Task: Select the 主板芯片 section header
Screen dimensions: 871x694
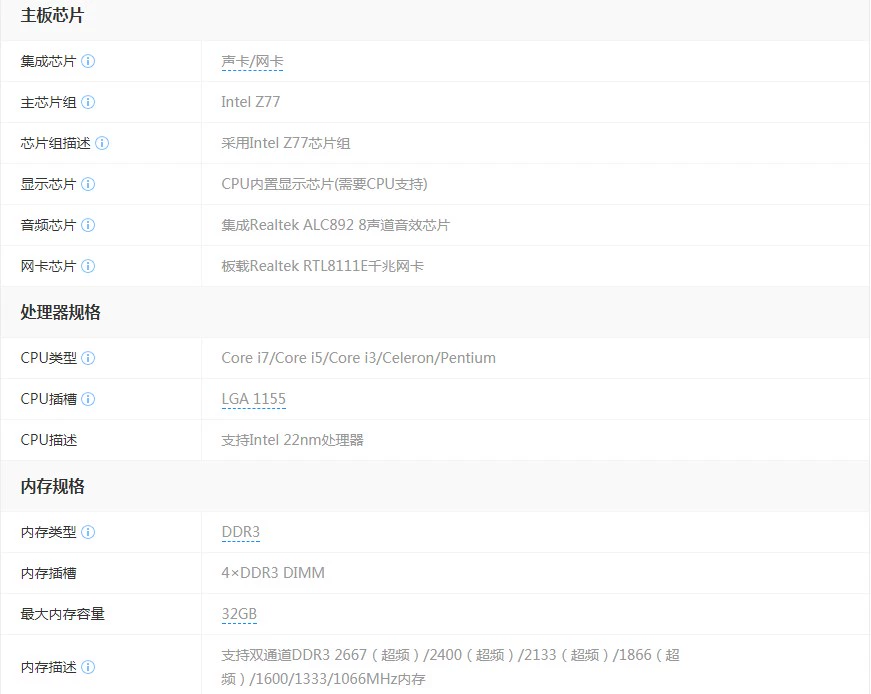Action: pos(53,15)
